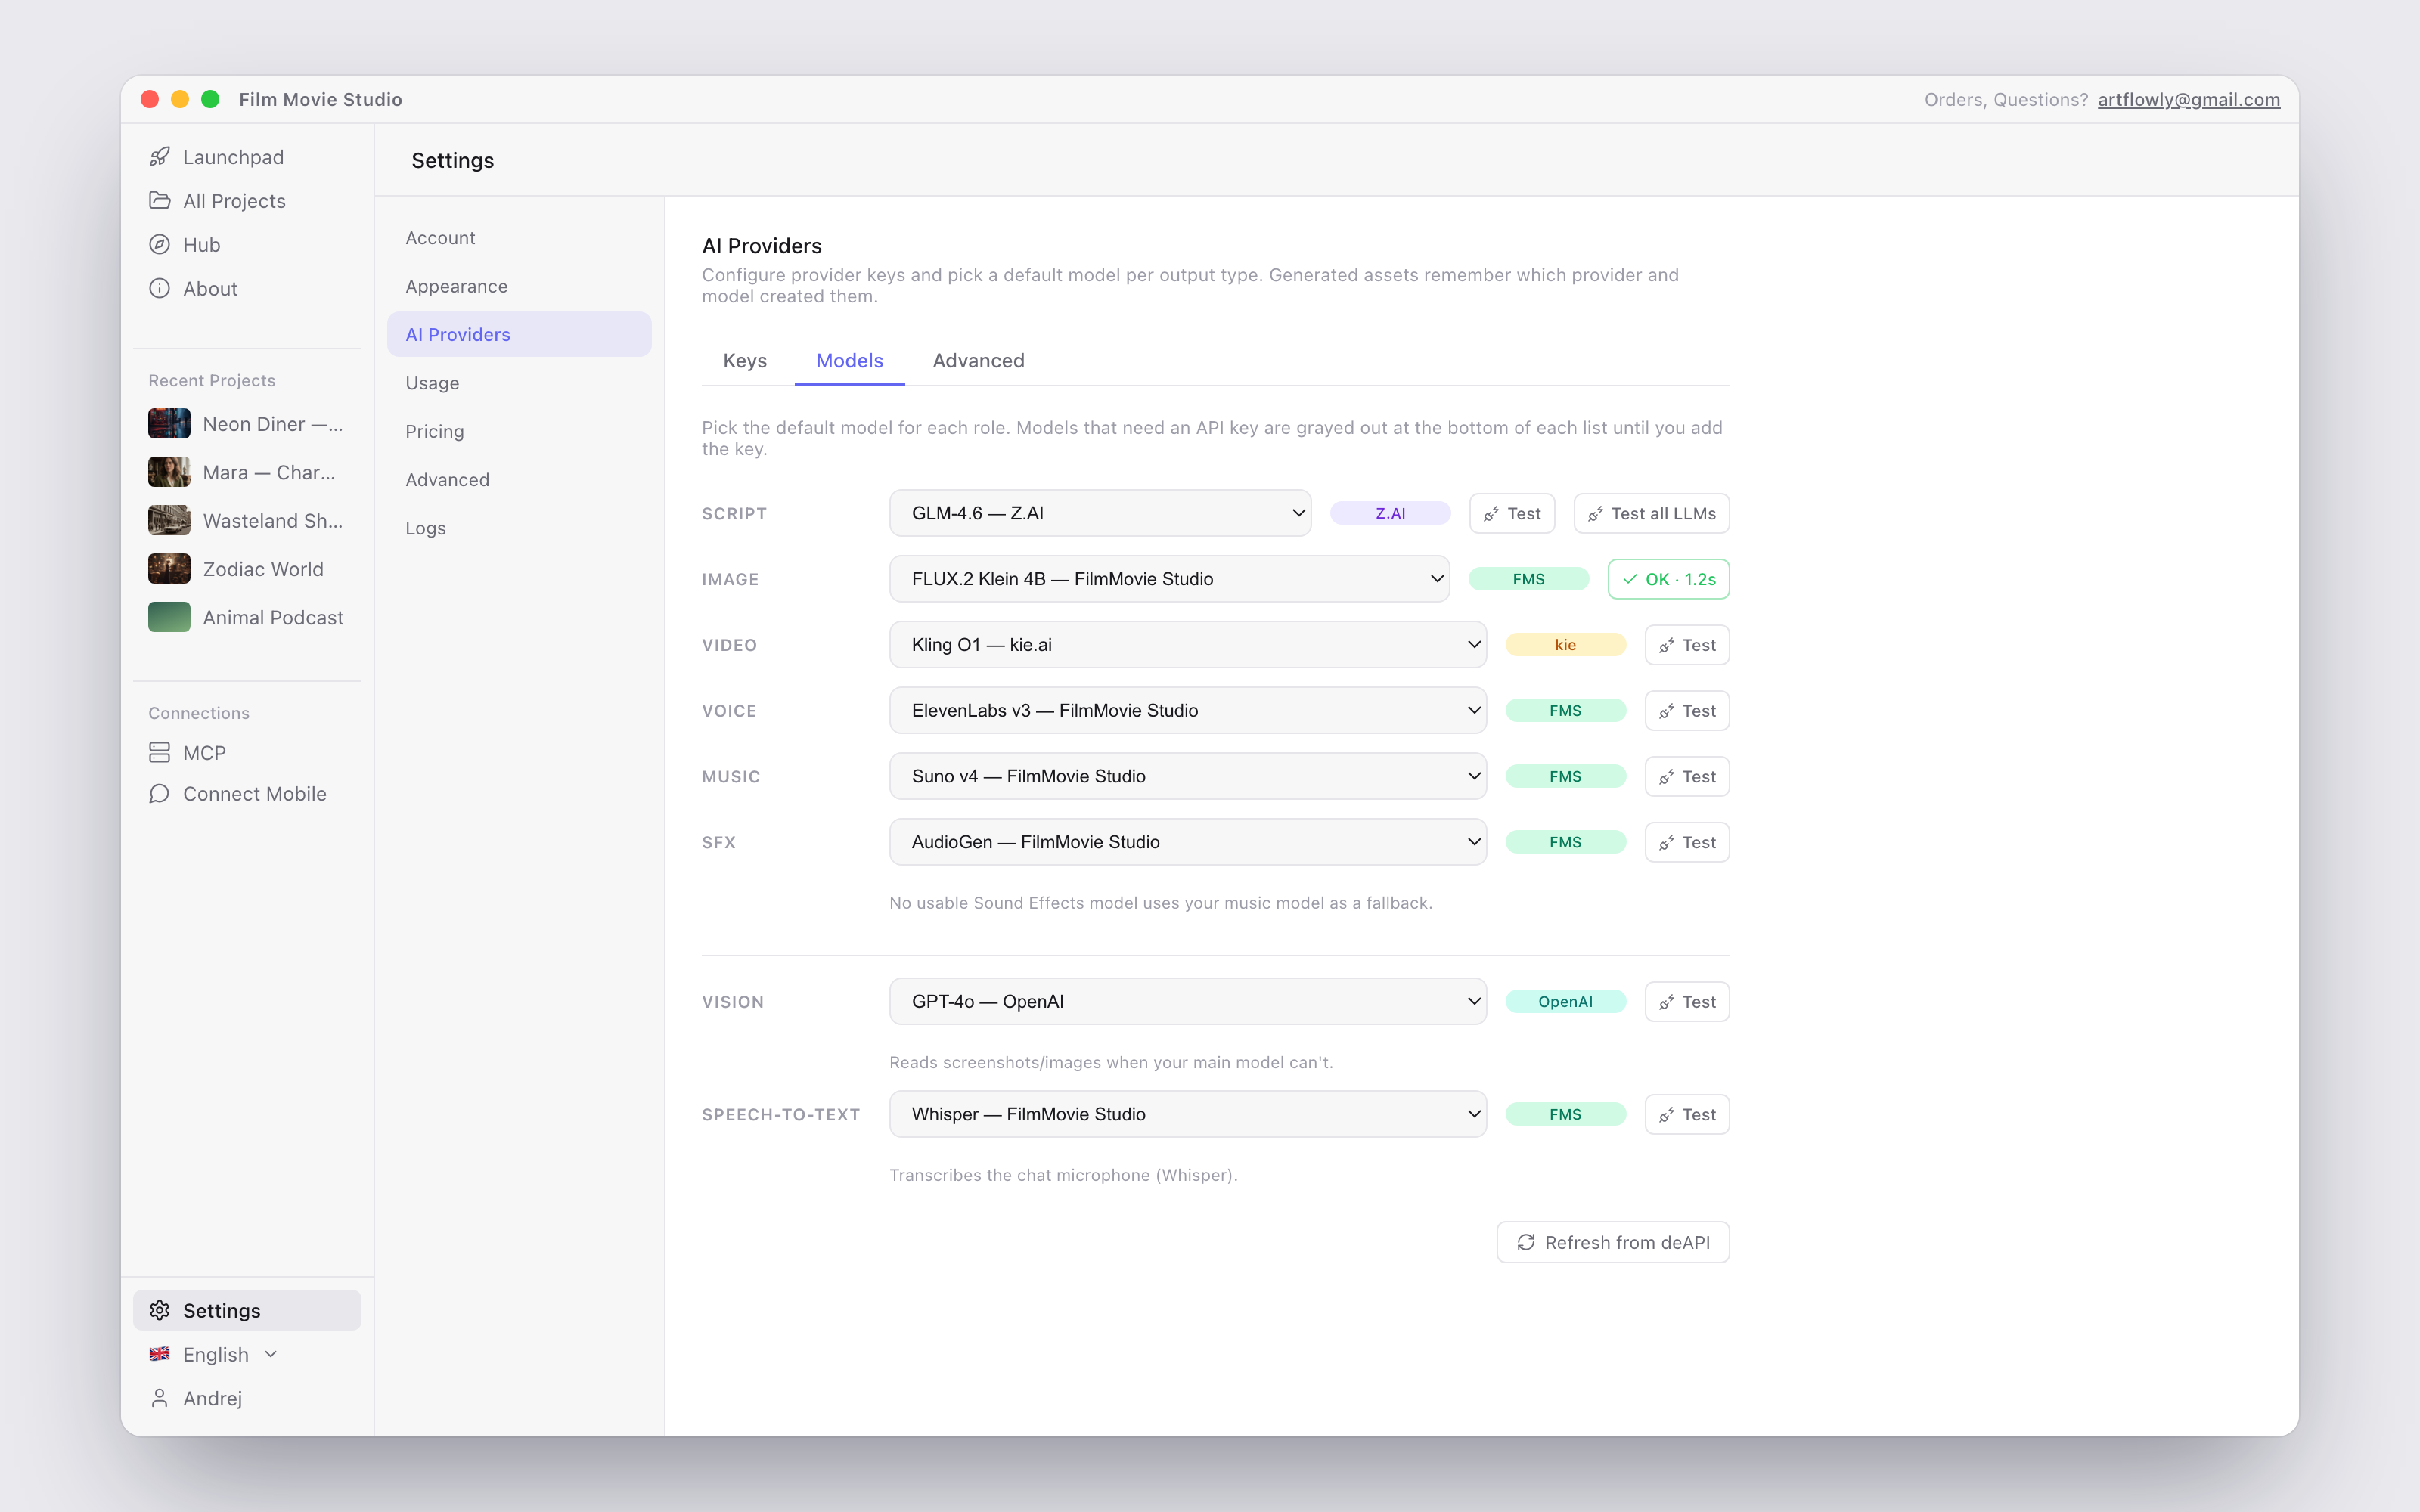
Task: Open Zodiac World in Recent Projects
Action: click(x=247, y=569)
